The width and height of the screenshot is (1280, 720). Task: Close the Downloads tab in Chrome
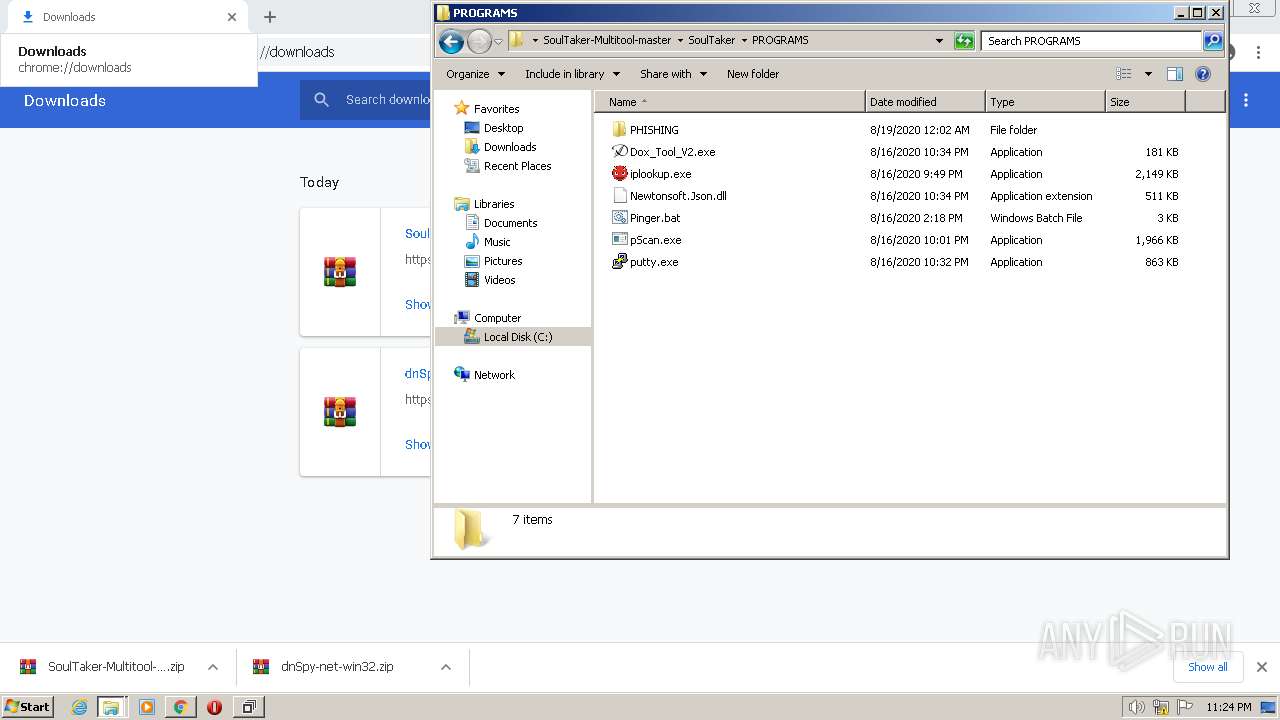click(232, 17)
